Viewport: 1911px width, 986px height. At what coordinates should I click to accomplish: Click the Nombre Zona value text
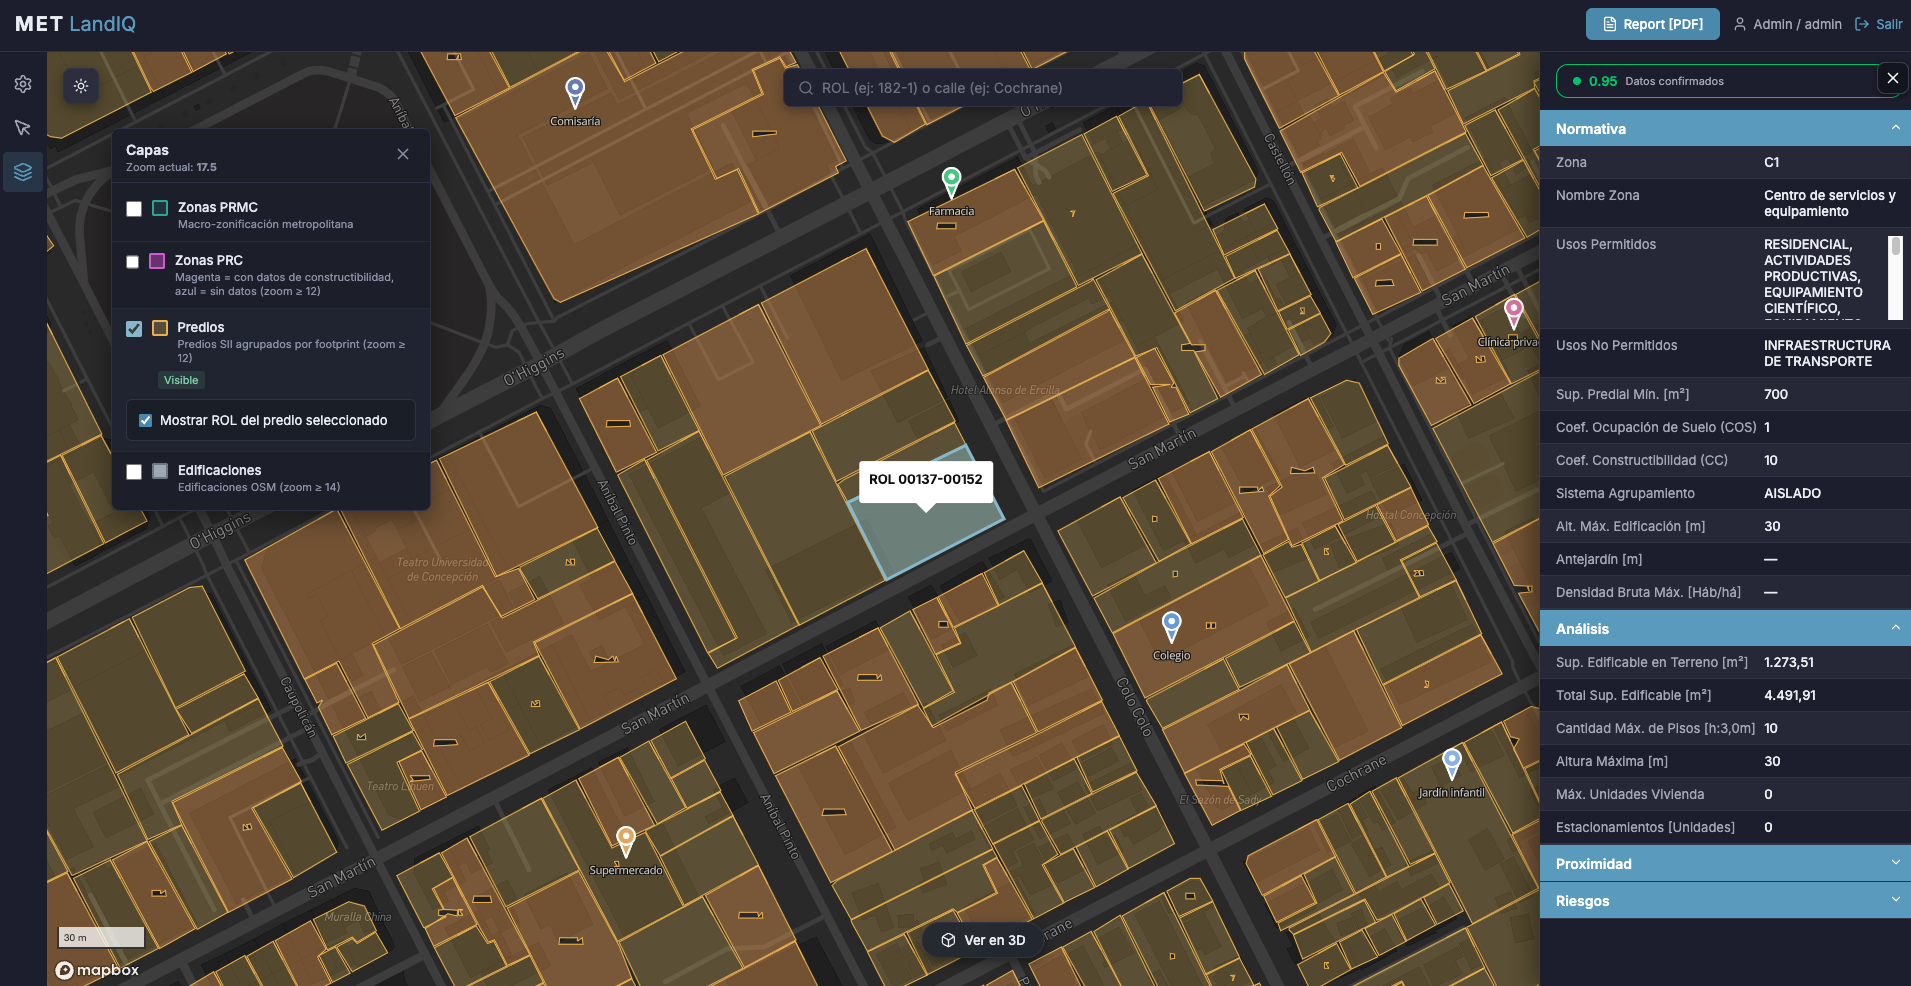[1830, 203]
